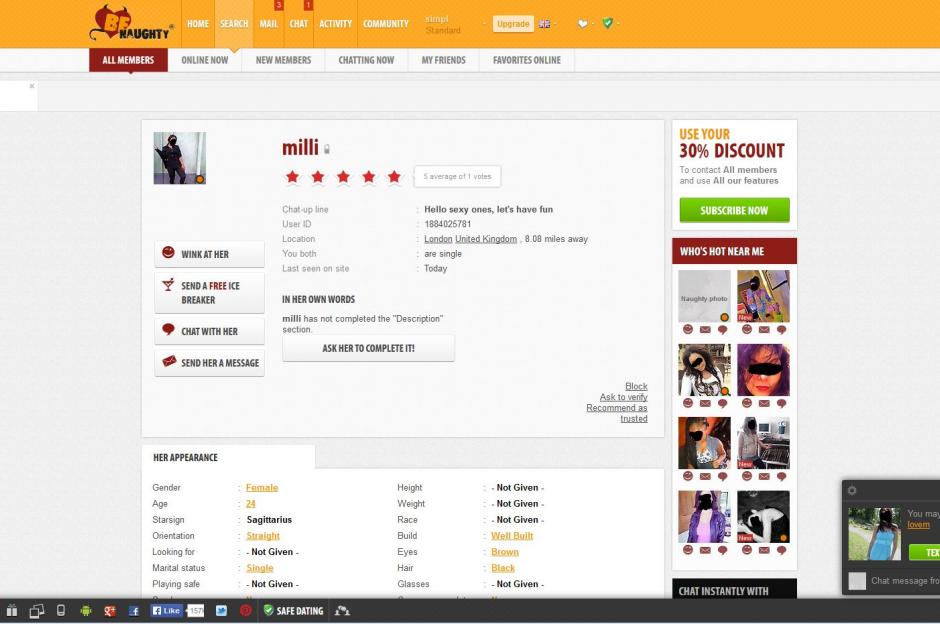Click the Android app icon in bottom bar
Screen dimensions: 940x624
click(85, 611)
